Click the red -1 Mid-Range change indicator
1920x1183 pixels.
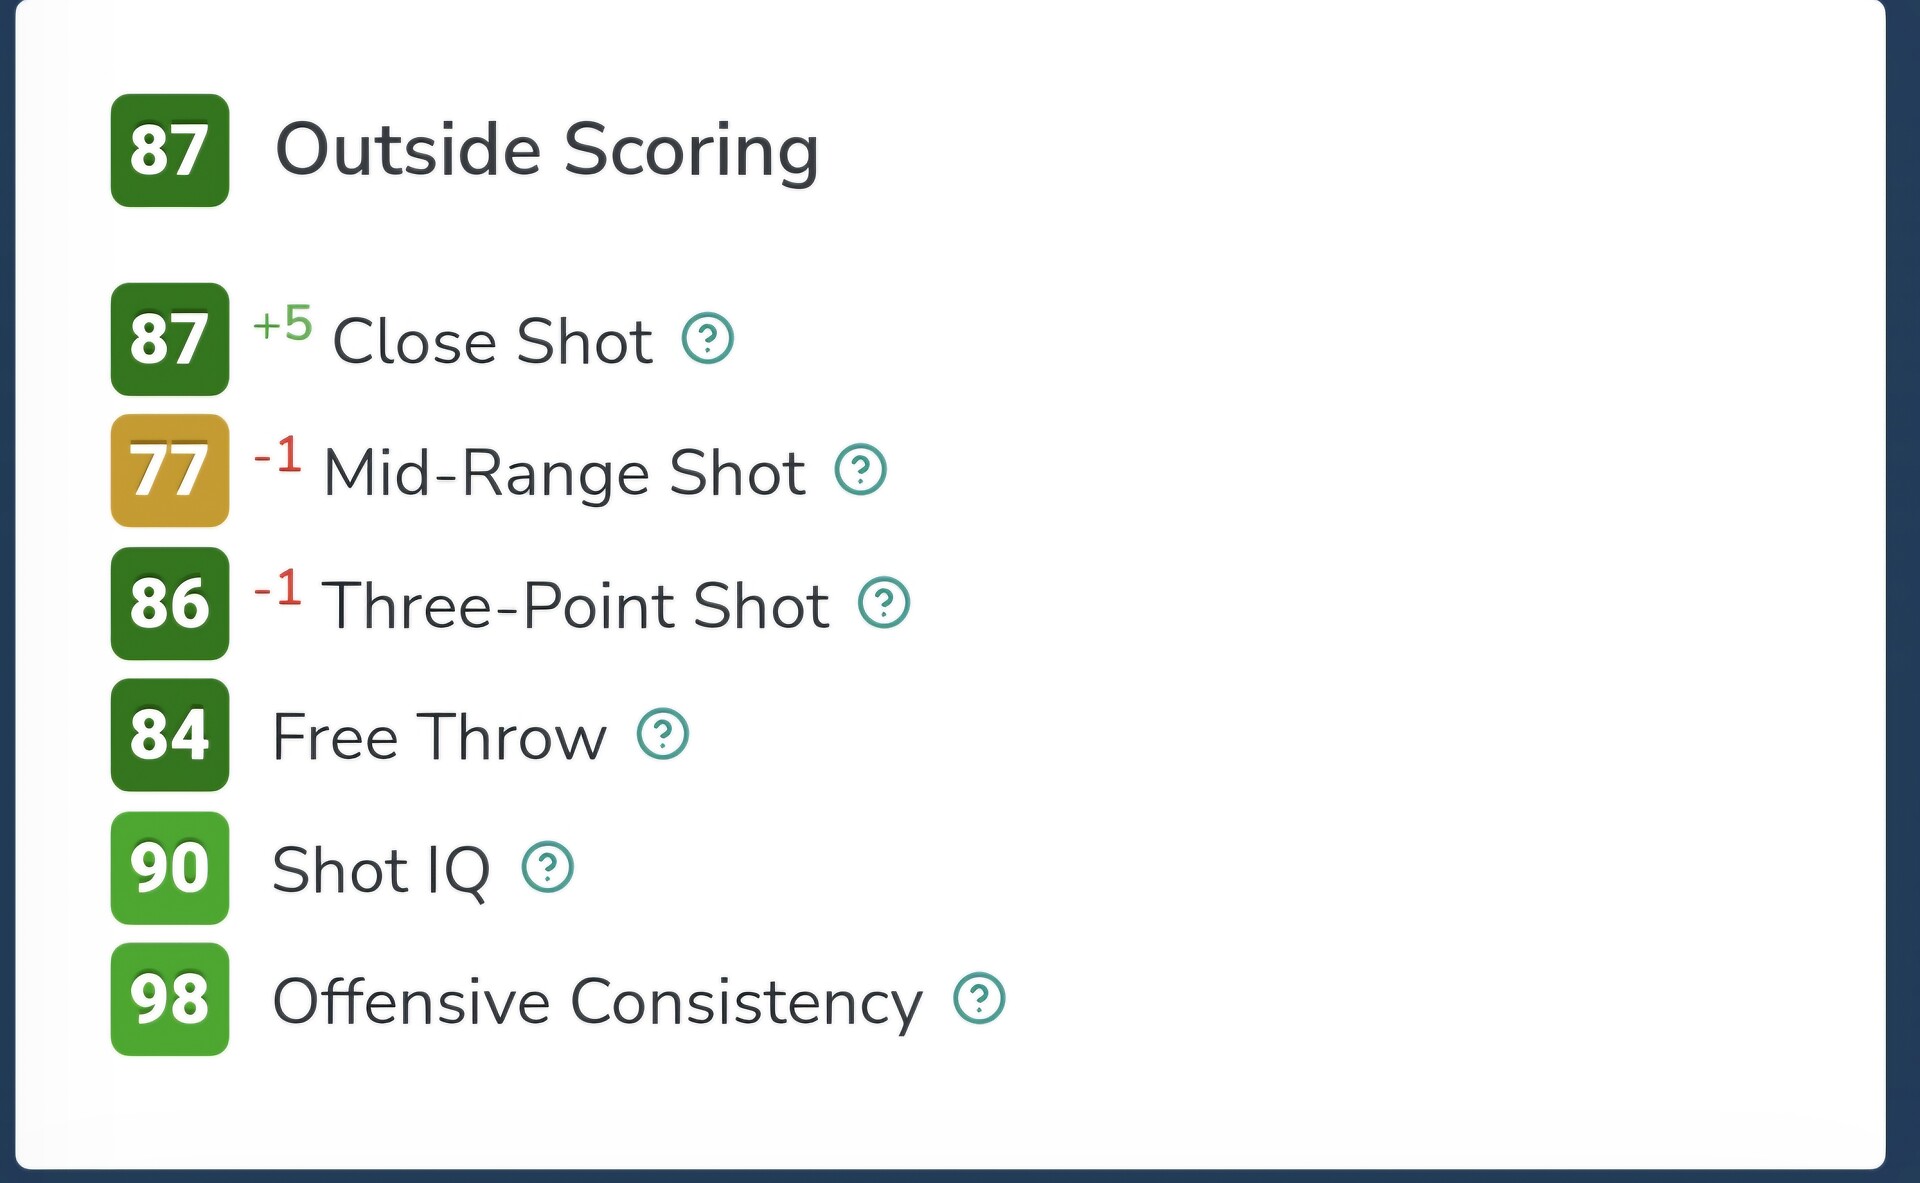point(278,456)
